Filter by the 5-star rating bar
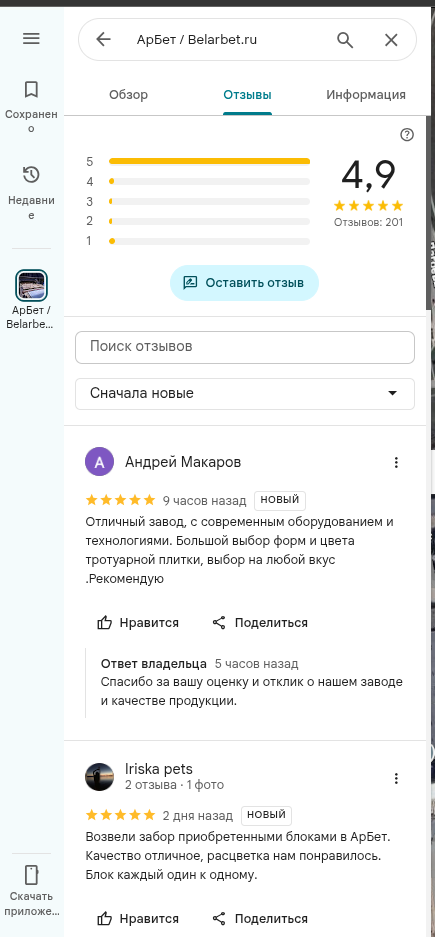435x937 pixels. [x=209, y=161]
